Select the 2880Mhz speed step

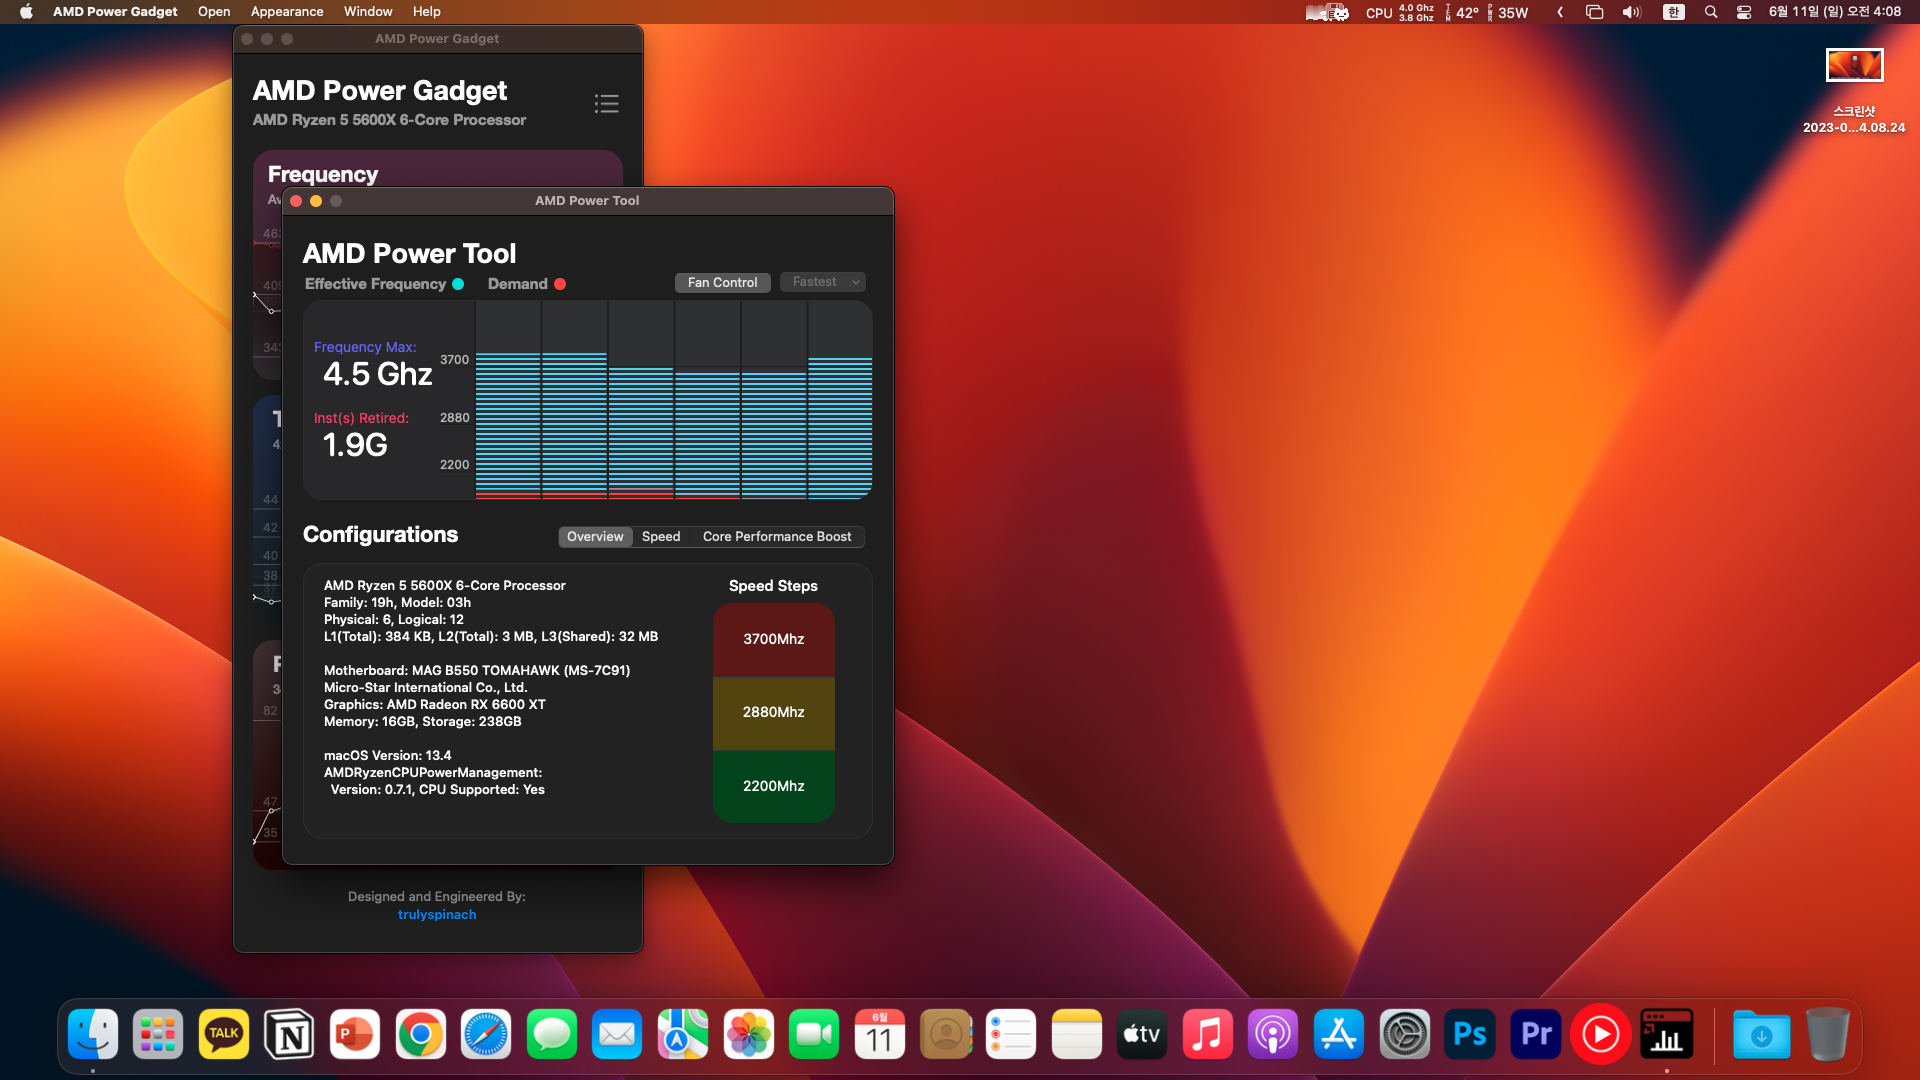point(774,713)
